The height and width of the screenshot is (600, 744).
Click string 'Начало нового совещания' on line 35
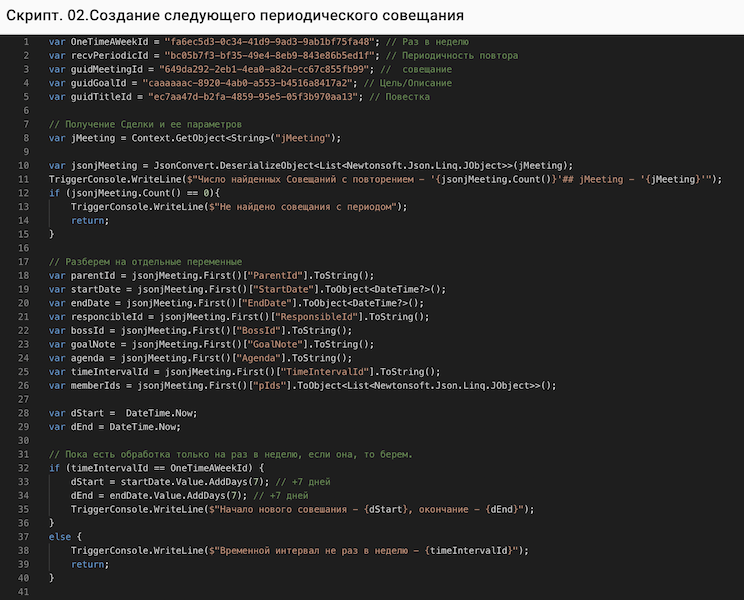pyautogui.click(x=283, y=509)
